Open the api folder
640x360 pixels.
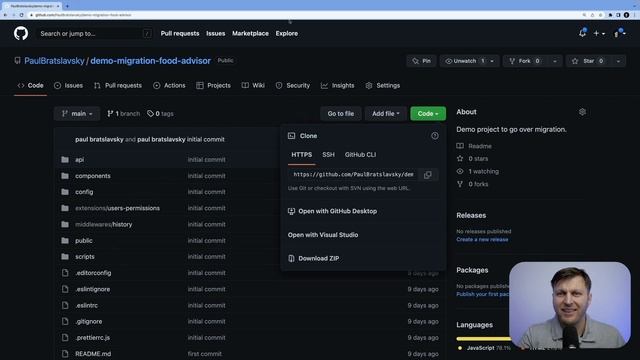tap(80, 160)
